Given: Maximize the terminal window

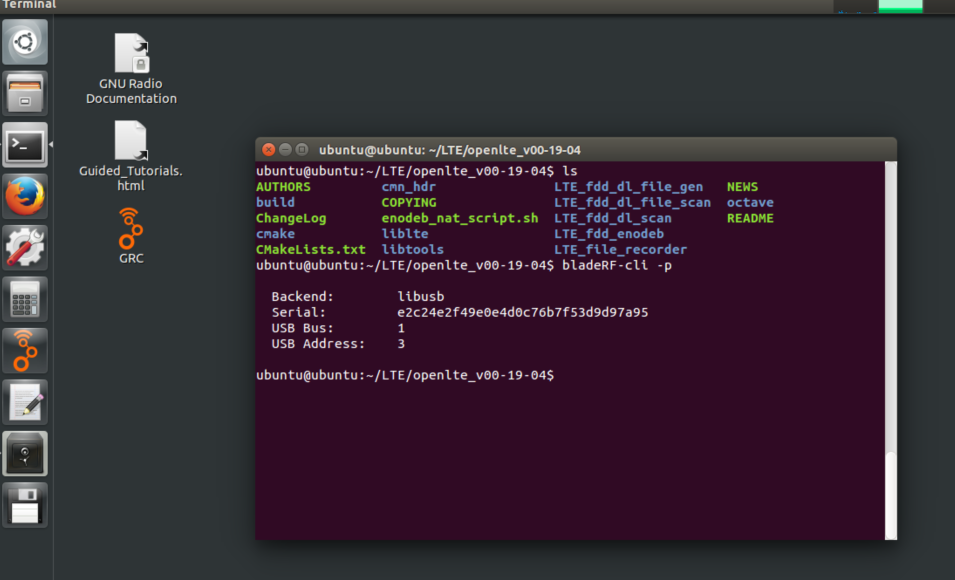Looking at the screenshot, I should point(301,150).
